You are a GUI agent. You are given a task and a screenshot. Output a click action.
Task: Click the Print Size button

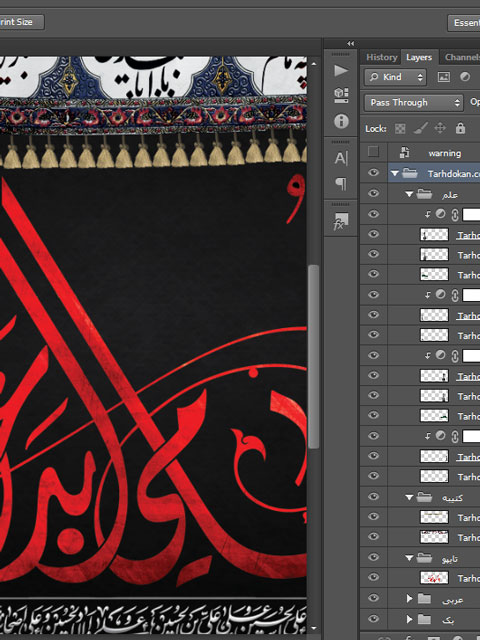coord(21,22)
